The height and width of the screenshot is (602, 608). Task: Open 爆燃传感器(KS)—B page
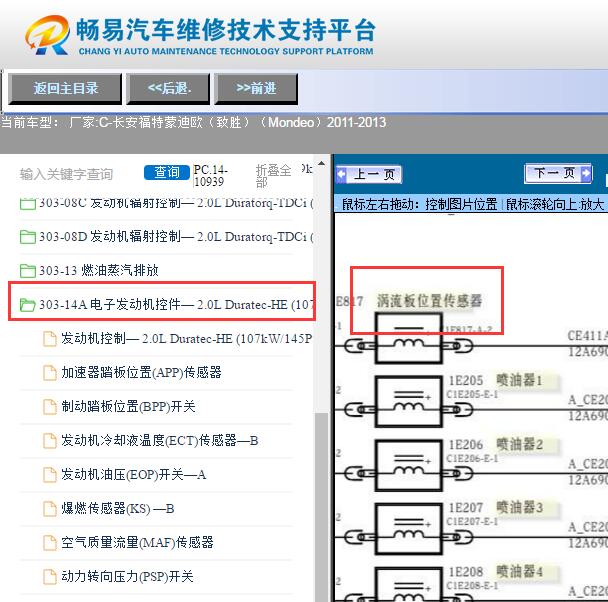[x=117, y=509]
